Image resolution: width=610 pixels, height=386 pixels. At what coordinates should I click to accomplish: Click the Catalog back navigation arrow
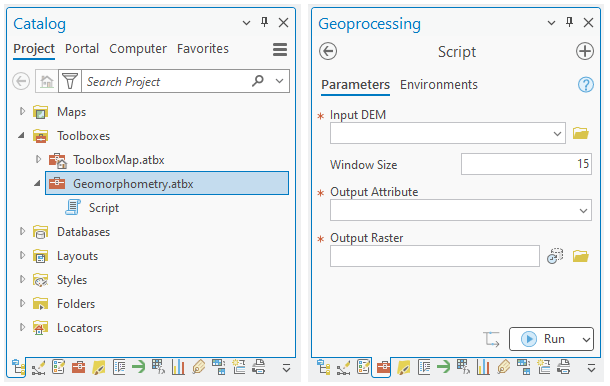coord(21,81)
